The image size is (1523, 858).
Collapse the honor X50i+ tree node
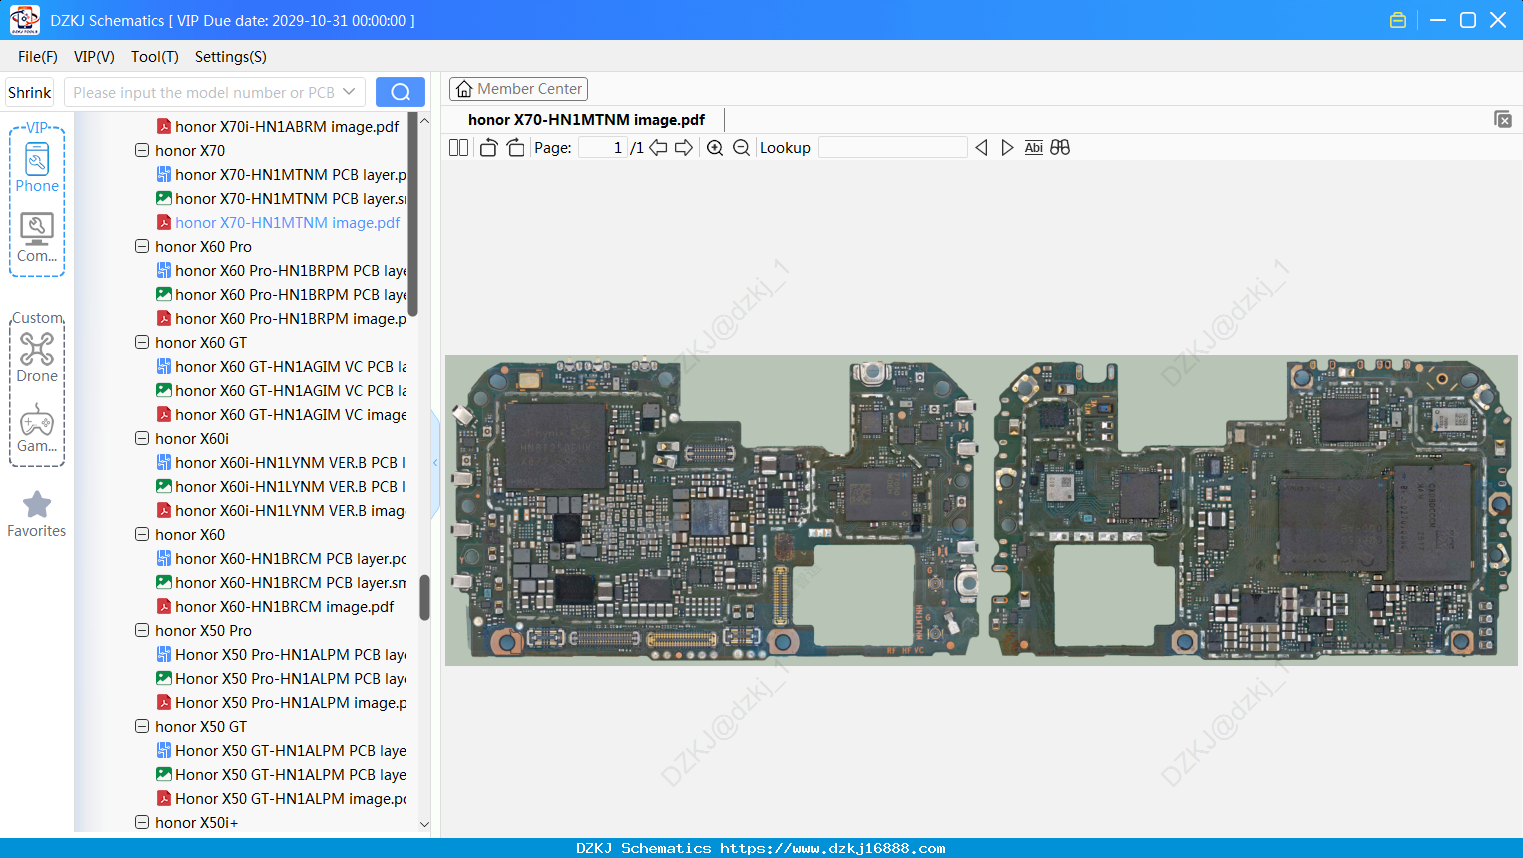click(142, 823)
